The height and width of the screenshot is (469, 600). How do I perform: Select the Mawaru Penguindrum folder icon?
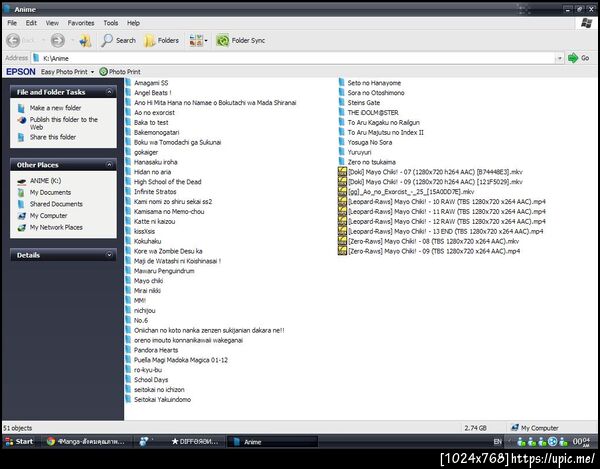[x=128, y=271]
